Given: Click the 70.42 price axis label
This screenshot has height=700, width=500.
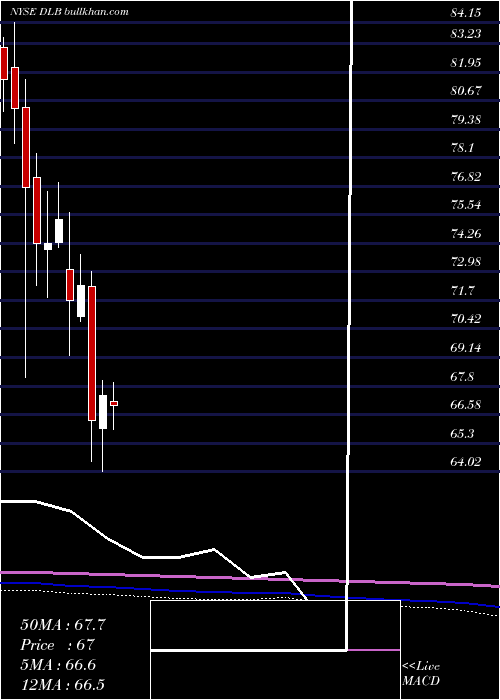Looking at the screenshot, I should coord(466,319).
